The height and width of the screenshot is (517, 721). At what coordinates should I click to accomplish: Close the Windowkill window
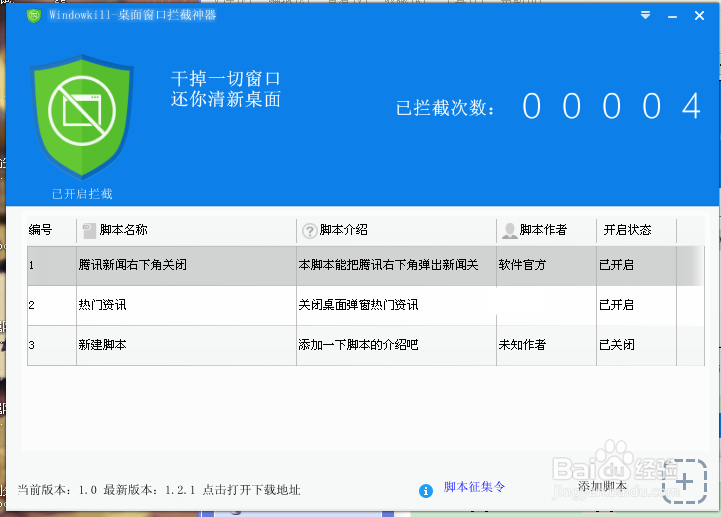[699, 16]
